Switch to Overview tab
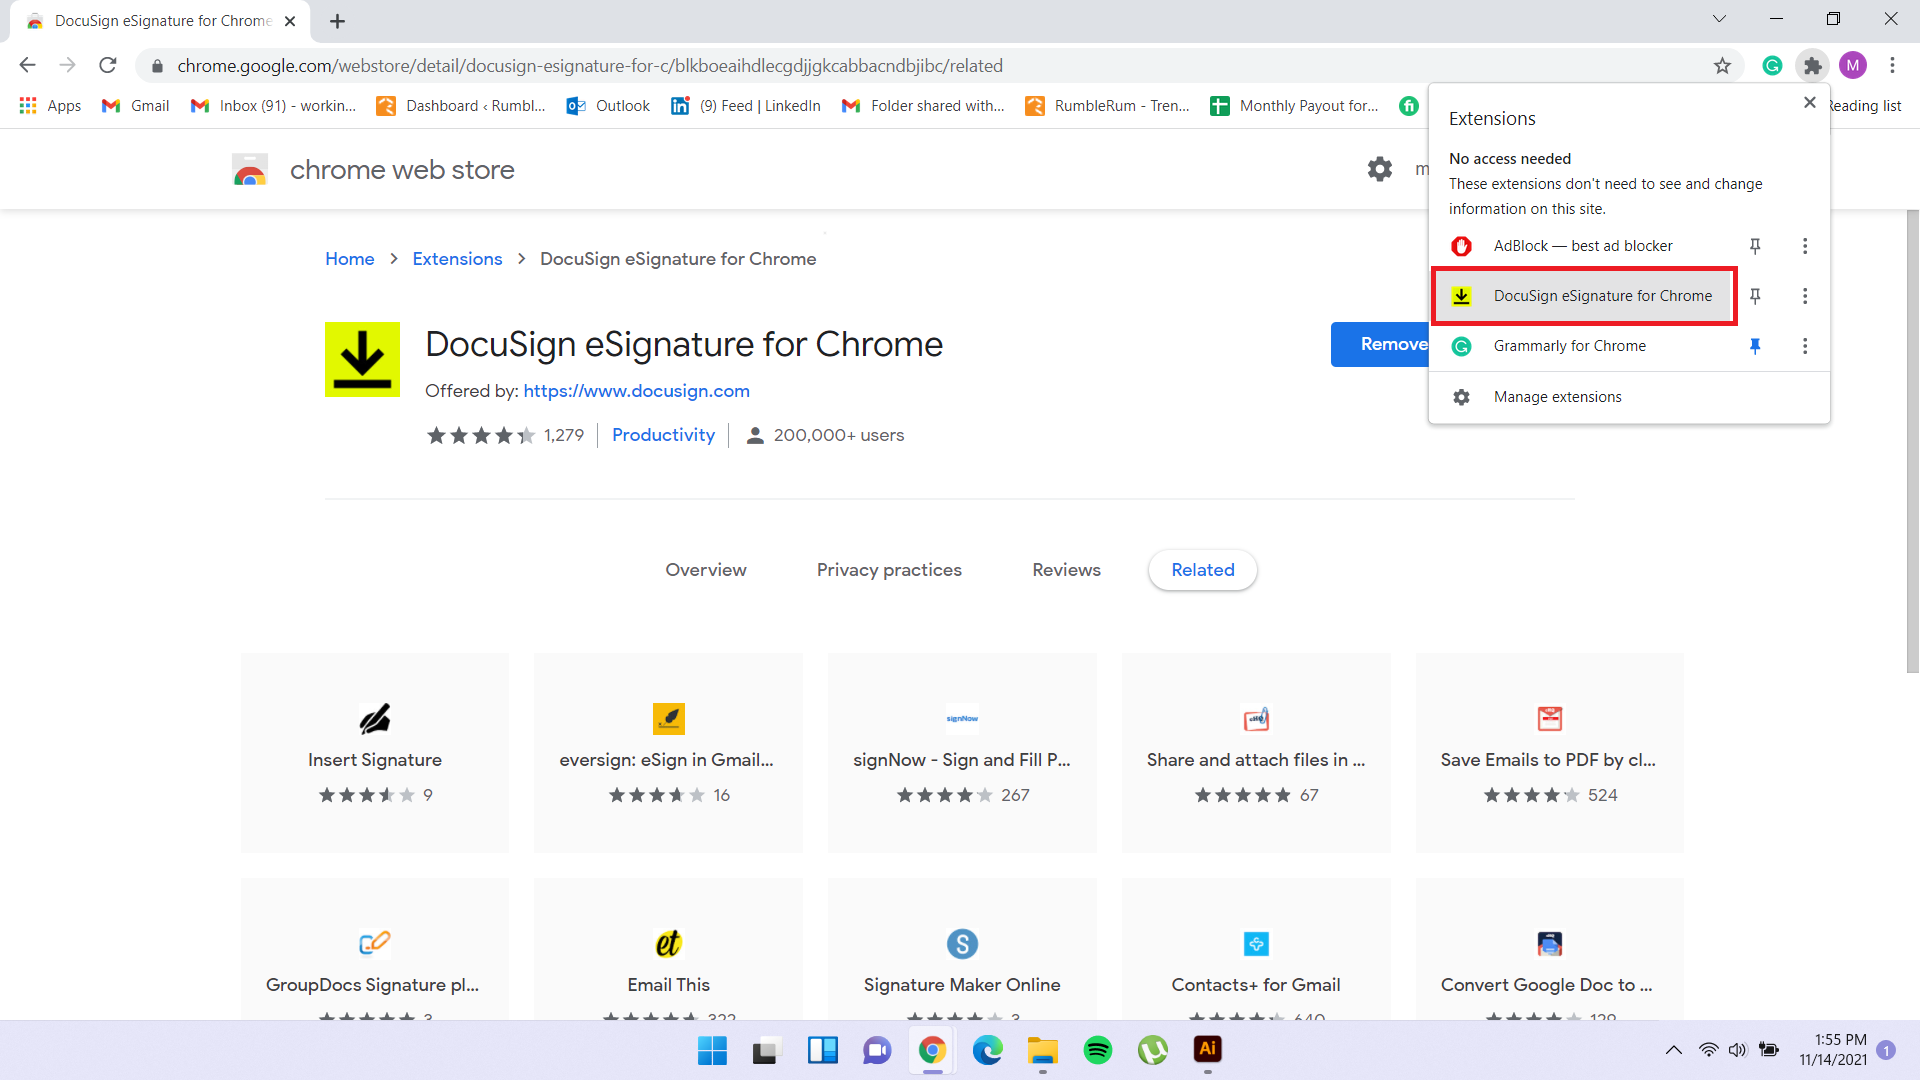1920x1080 pixels. pyautogui.click(x=706, y=570)
